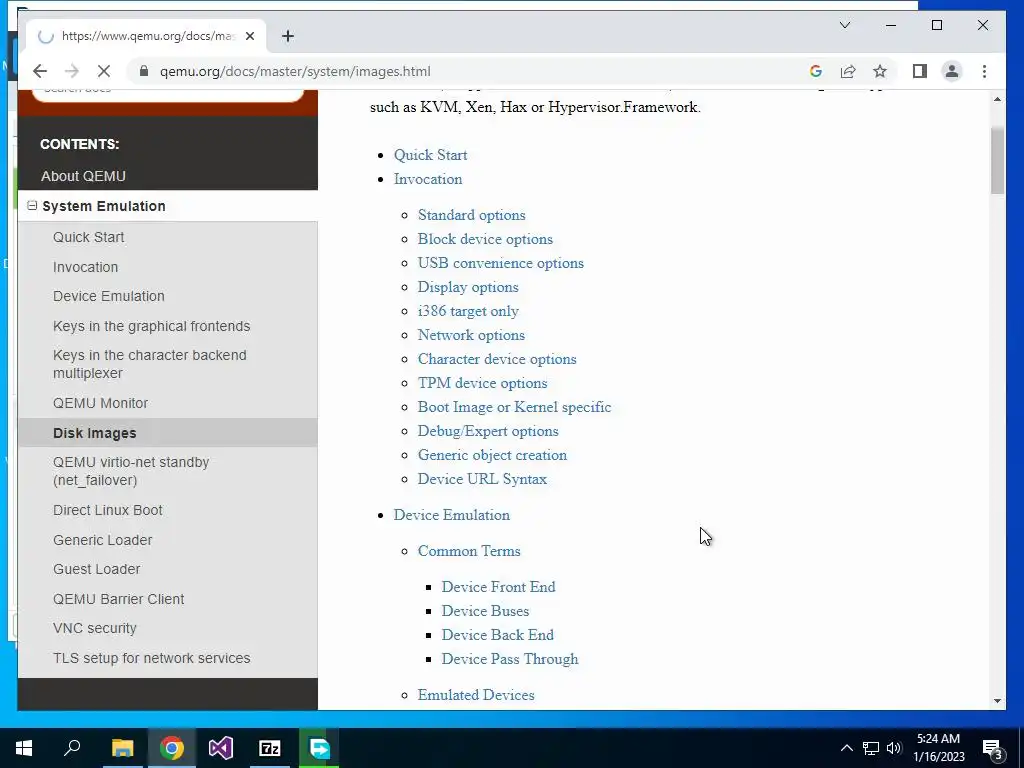Screen dimensions: 1024x768
Task: Open the Device Back End link
Action: (498, 635)
